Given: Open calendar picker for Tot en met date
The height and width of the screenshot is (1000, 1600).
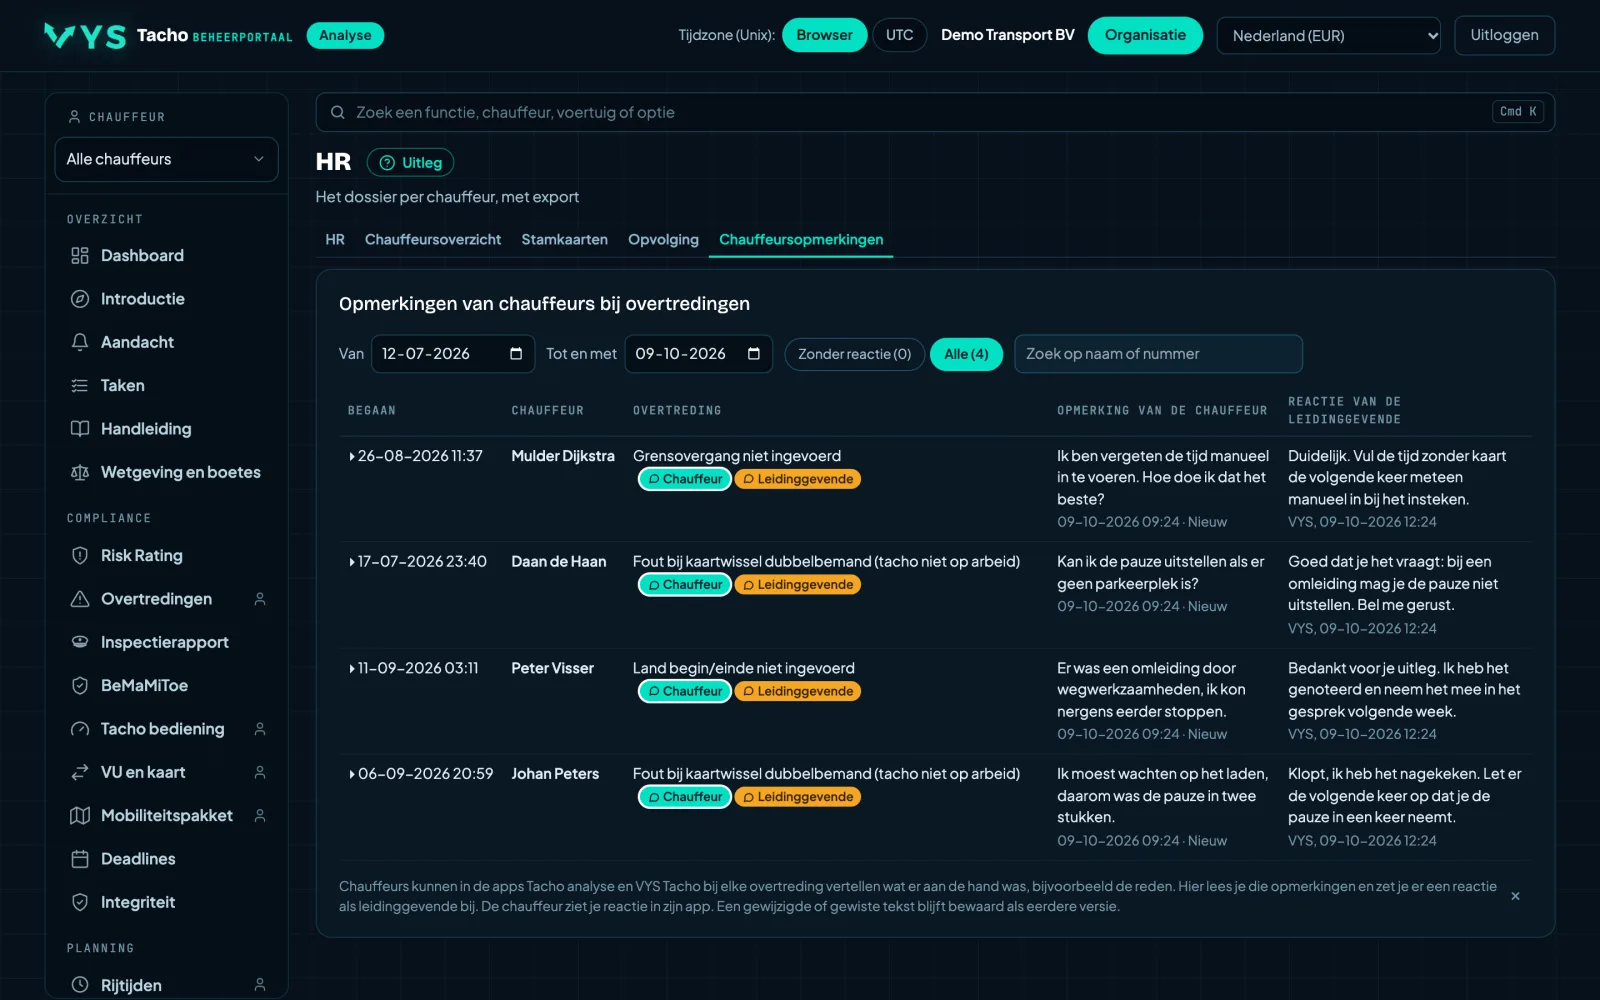Looking at the screenshot, I should [x=754, y=354].
